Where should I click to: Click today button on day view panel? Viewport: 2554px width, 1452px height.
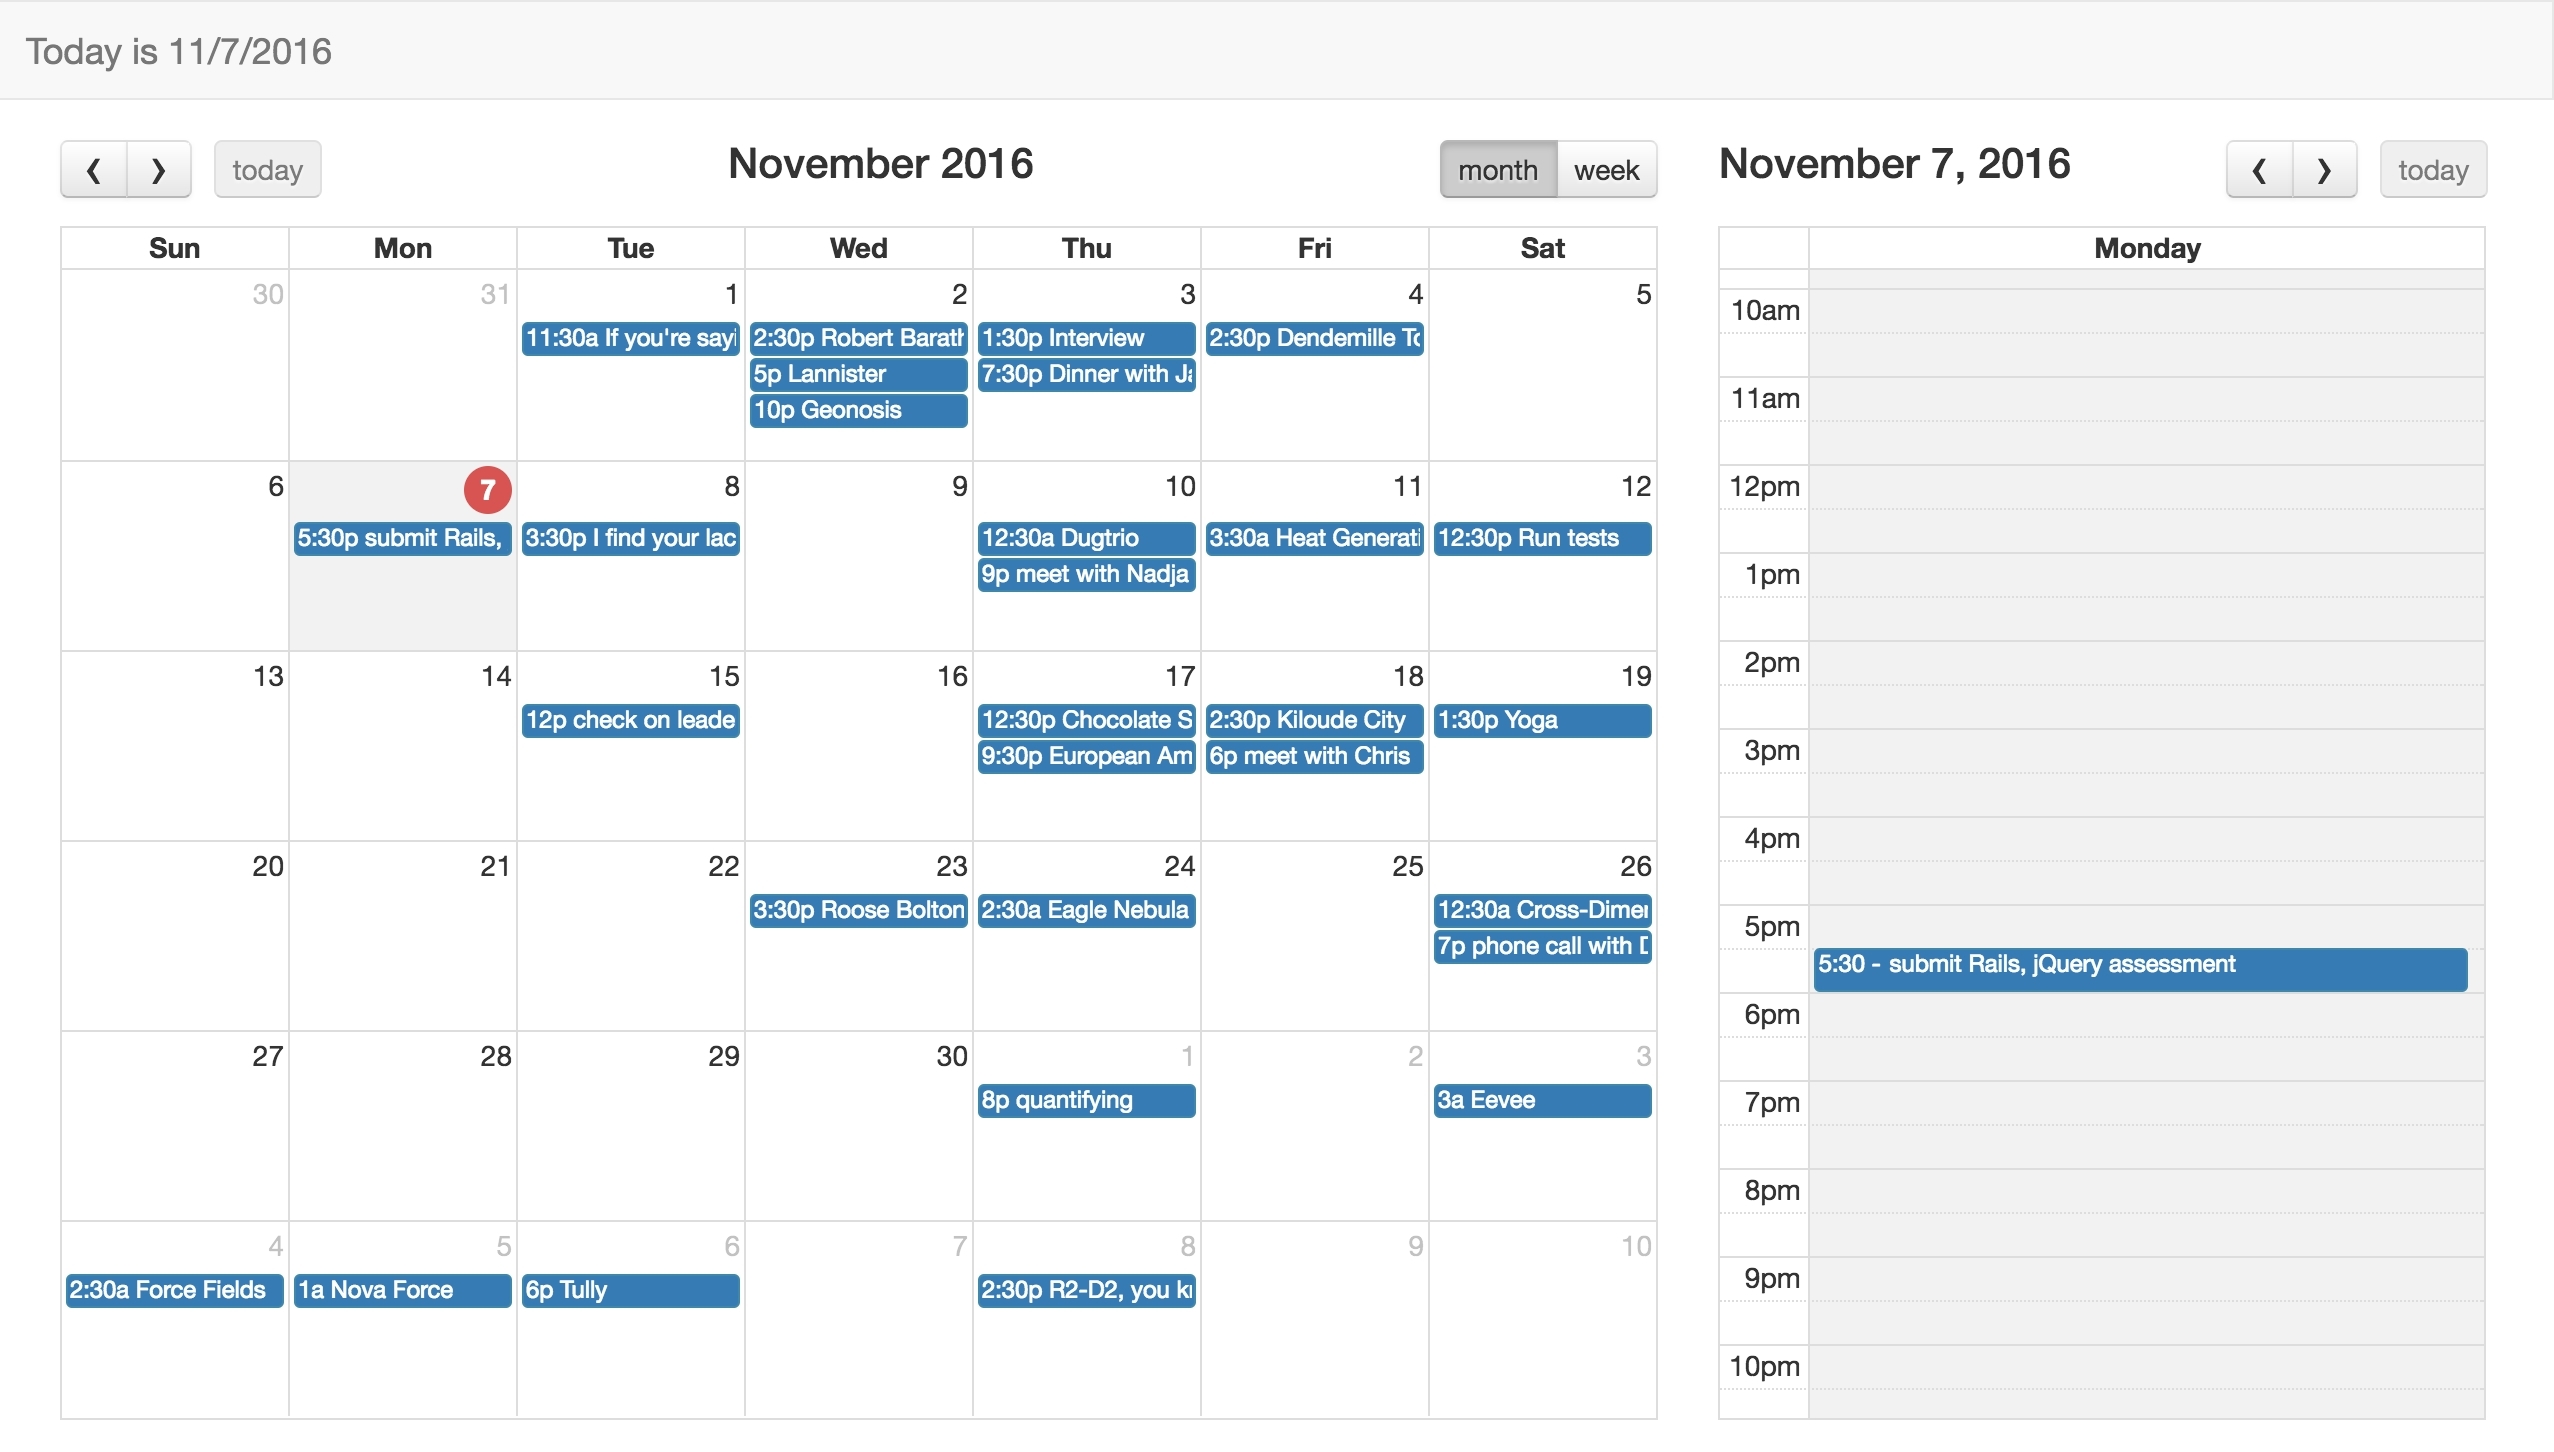[2433, 168]
